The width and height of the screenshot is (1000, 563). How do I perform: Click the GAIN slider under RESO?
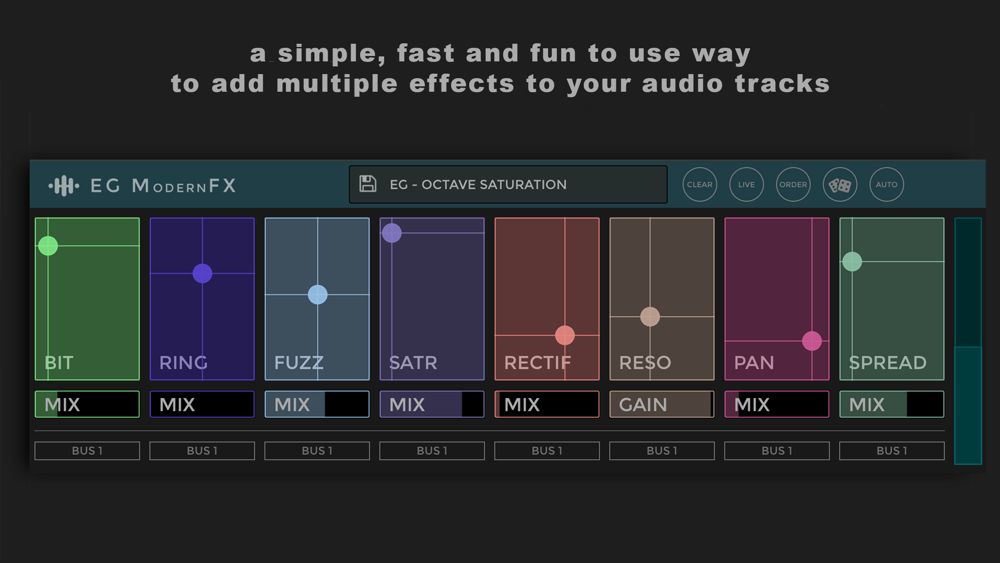662,404
